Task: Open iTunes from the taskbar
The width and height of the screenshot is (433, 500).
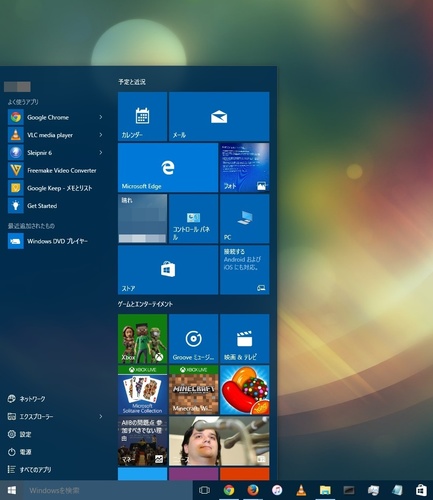Action: tap(277, 490)
